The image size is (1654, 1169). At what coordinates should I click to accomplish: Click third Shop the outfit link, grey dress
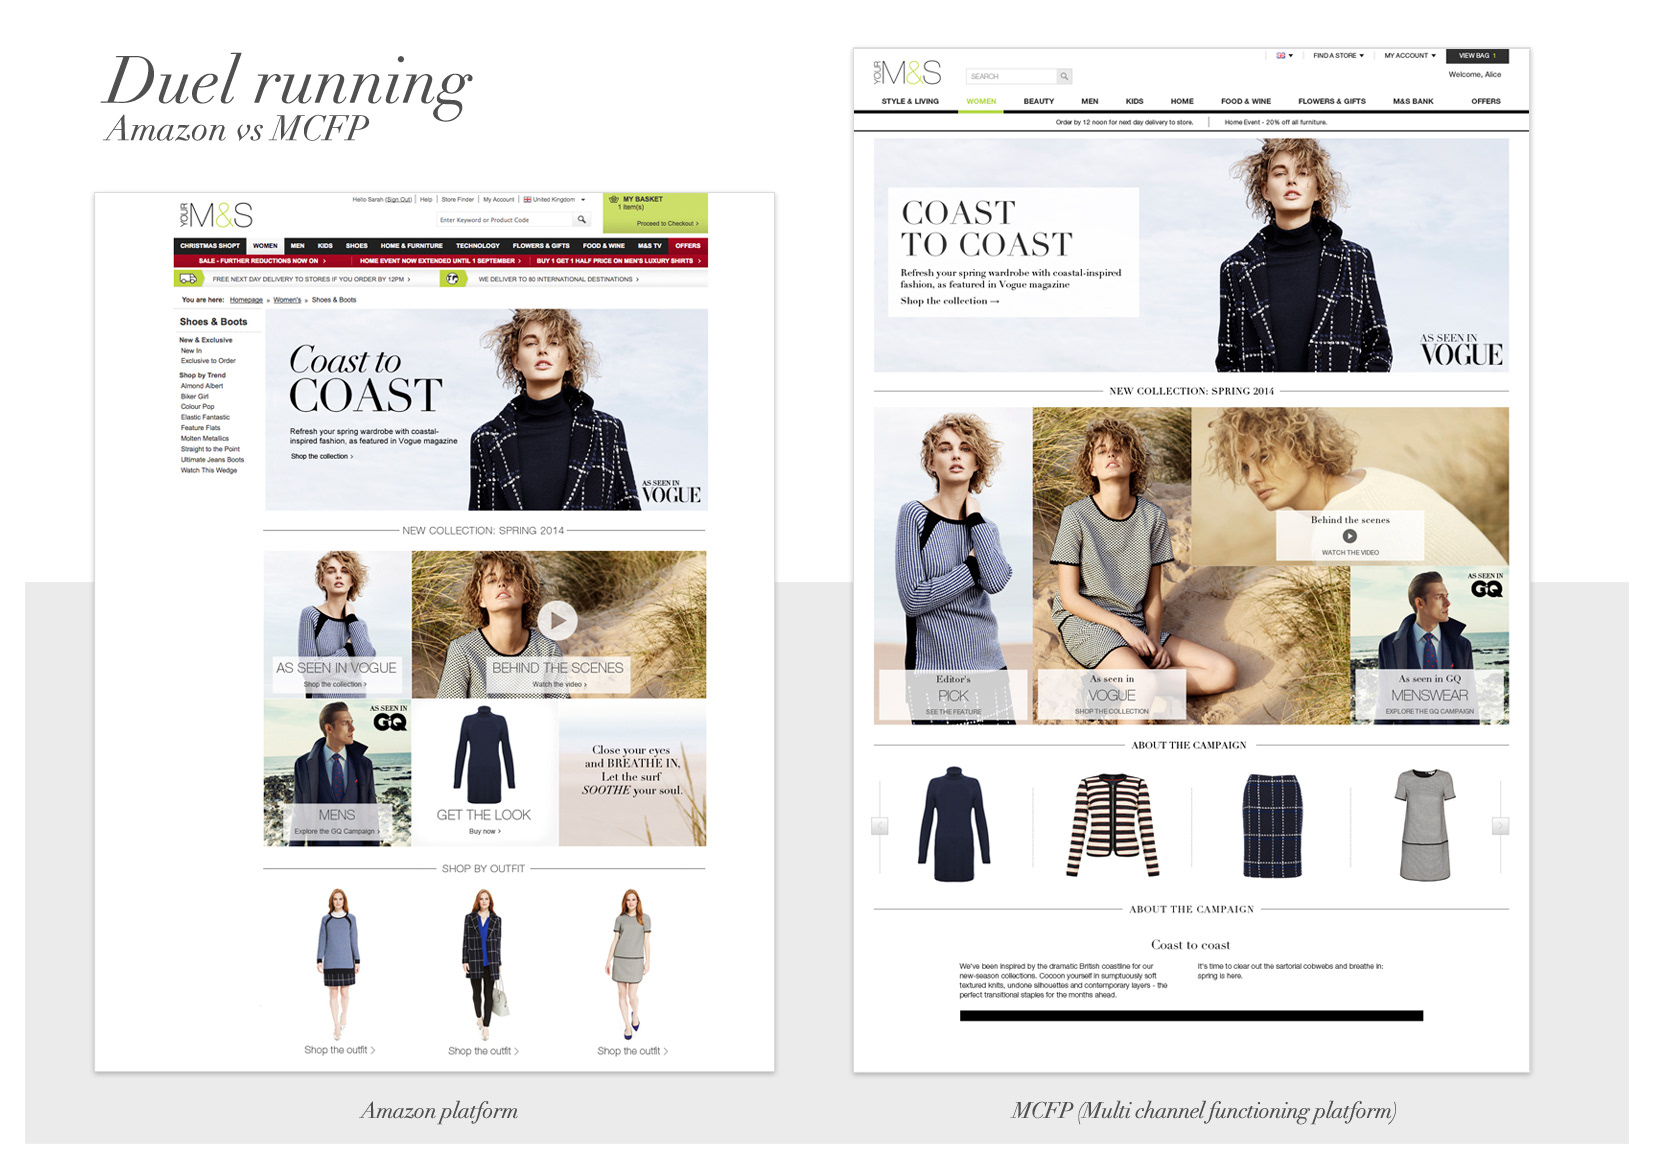[632, 1051]
